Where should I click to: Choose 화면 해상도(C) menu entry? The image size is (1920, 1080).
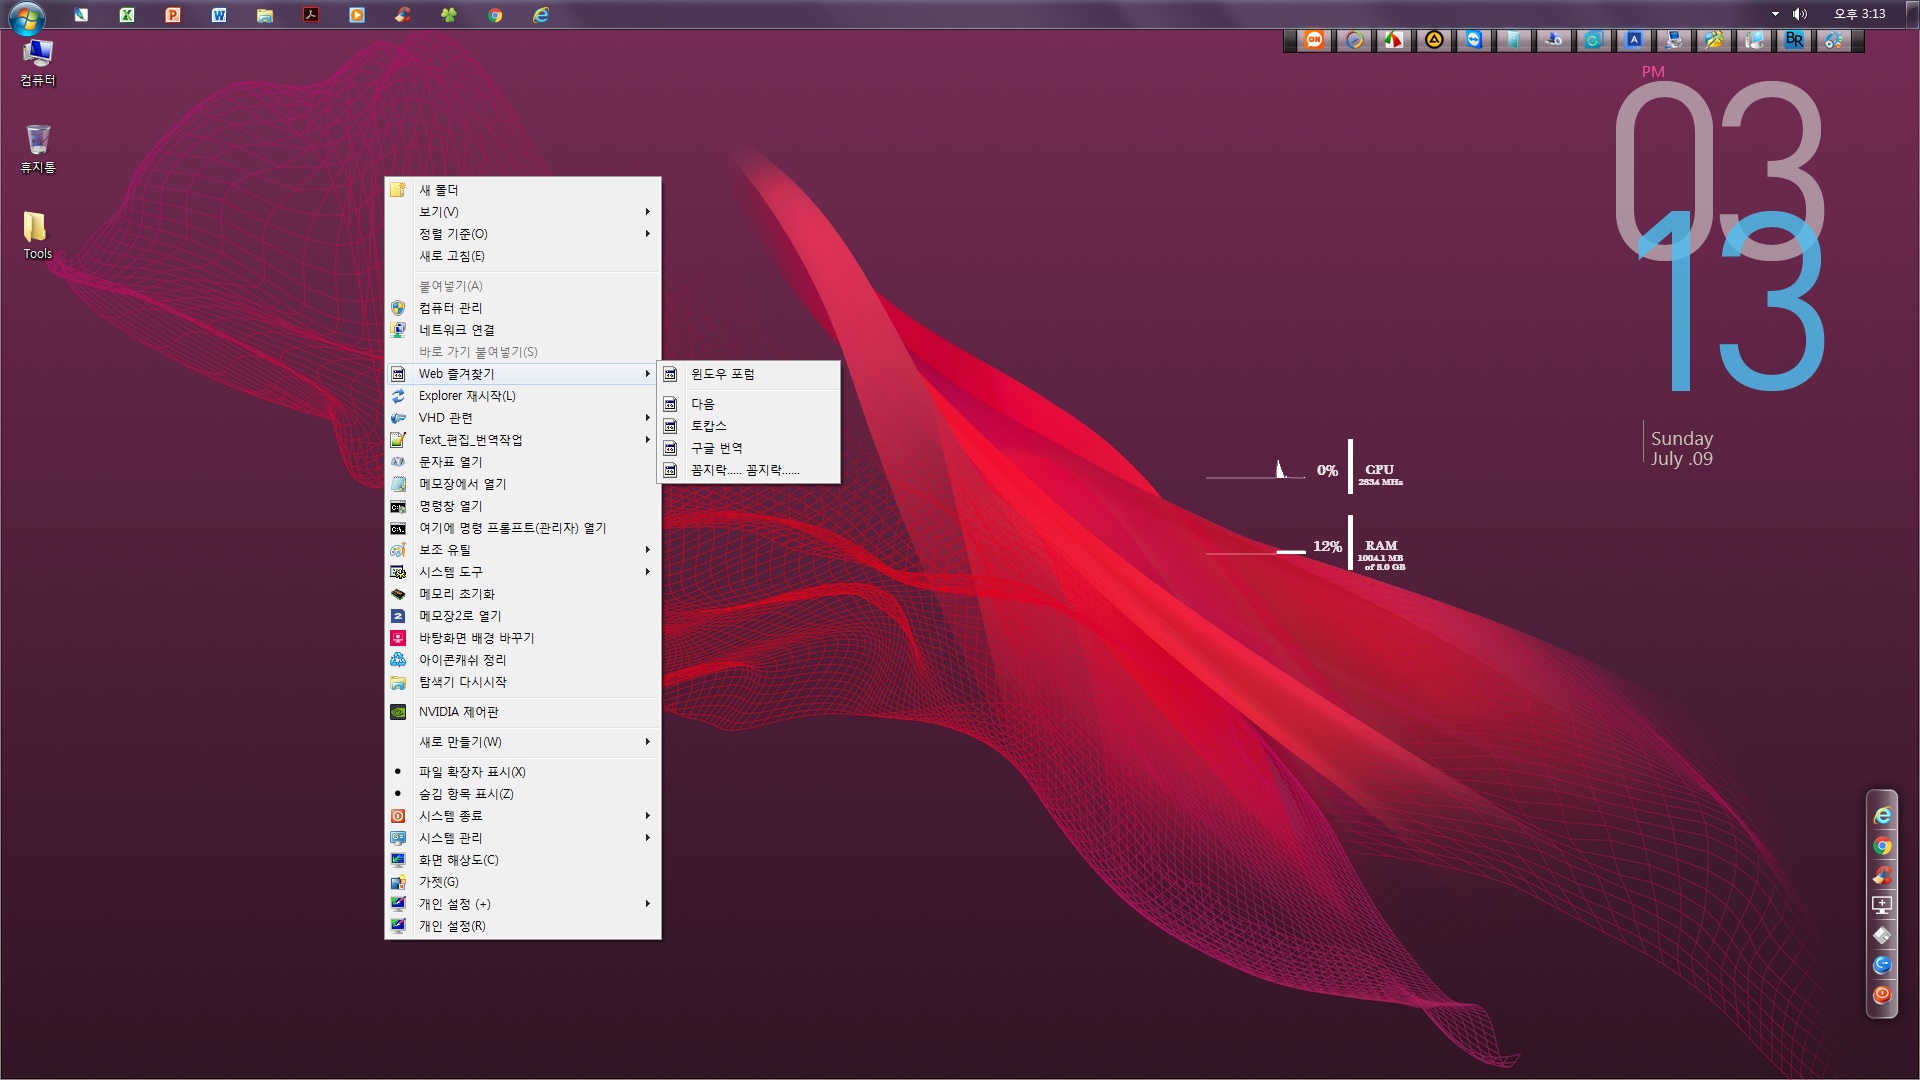point(523,860)
